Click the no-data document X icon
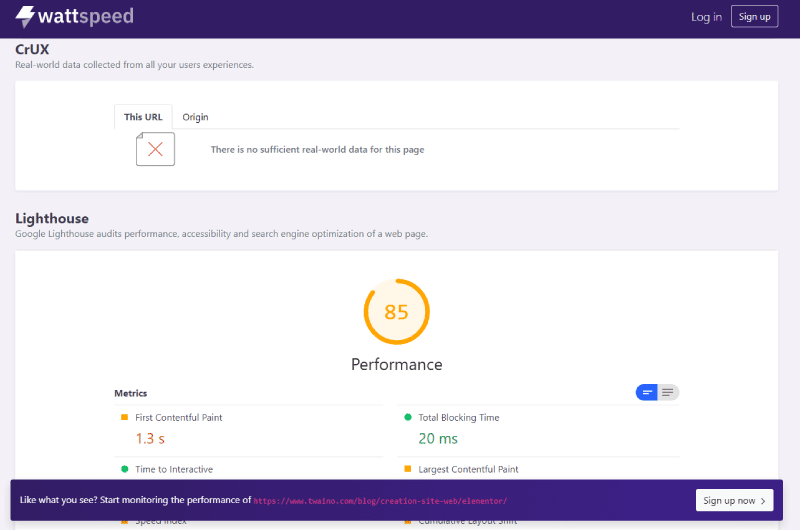This screenshot has height=530, width=800. 155,149
